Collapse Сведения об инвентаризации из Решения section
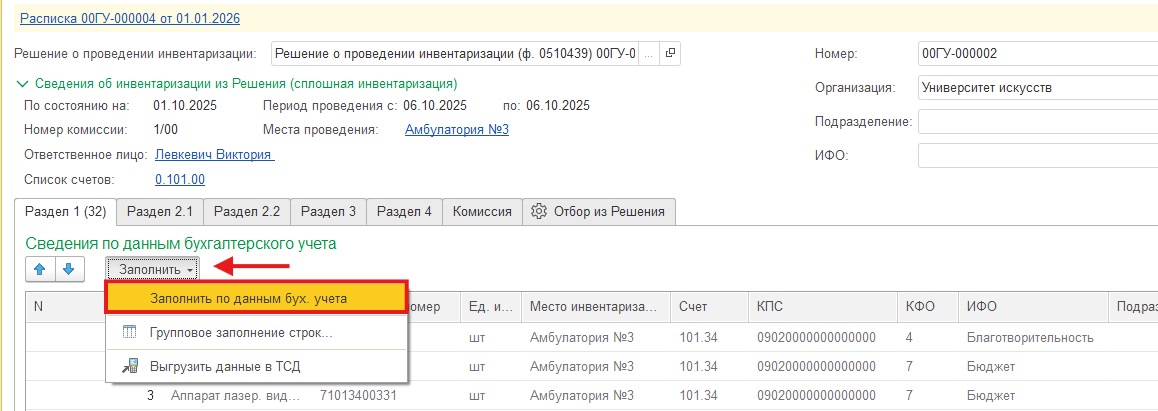 pyautogui.click(x=23, y=83)
